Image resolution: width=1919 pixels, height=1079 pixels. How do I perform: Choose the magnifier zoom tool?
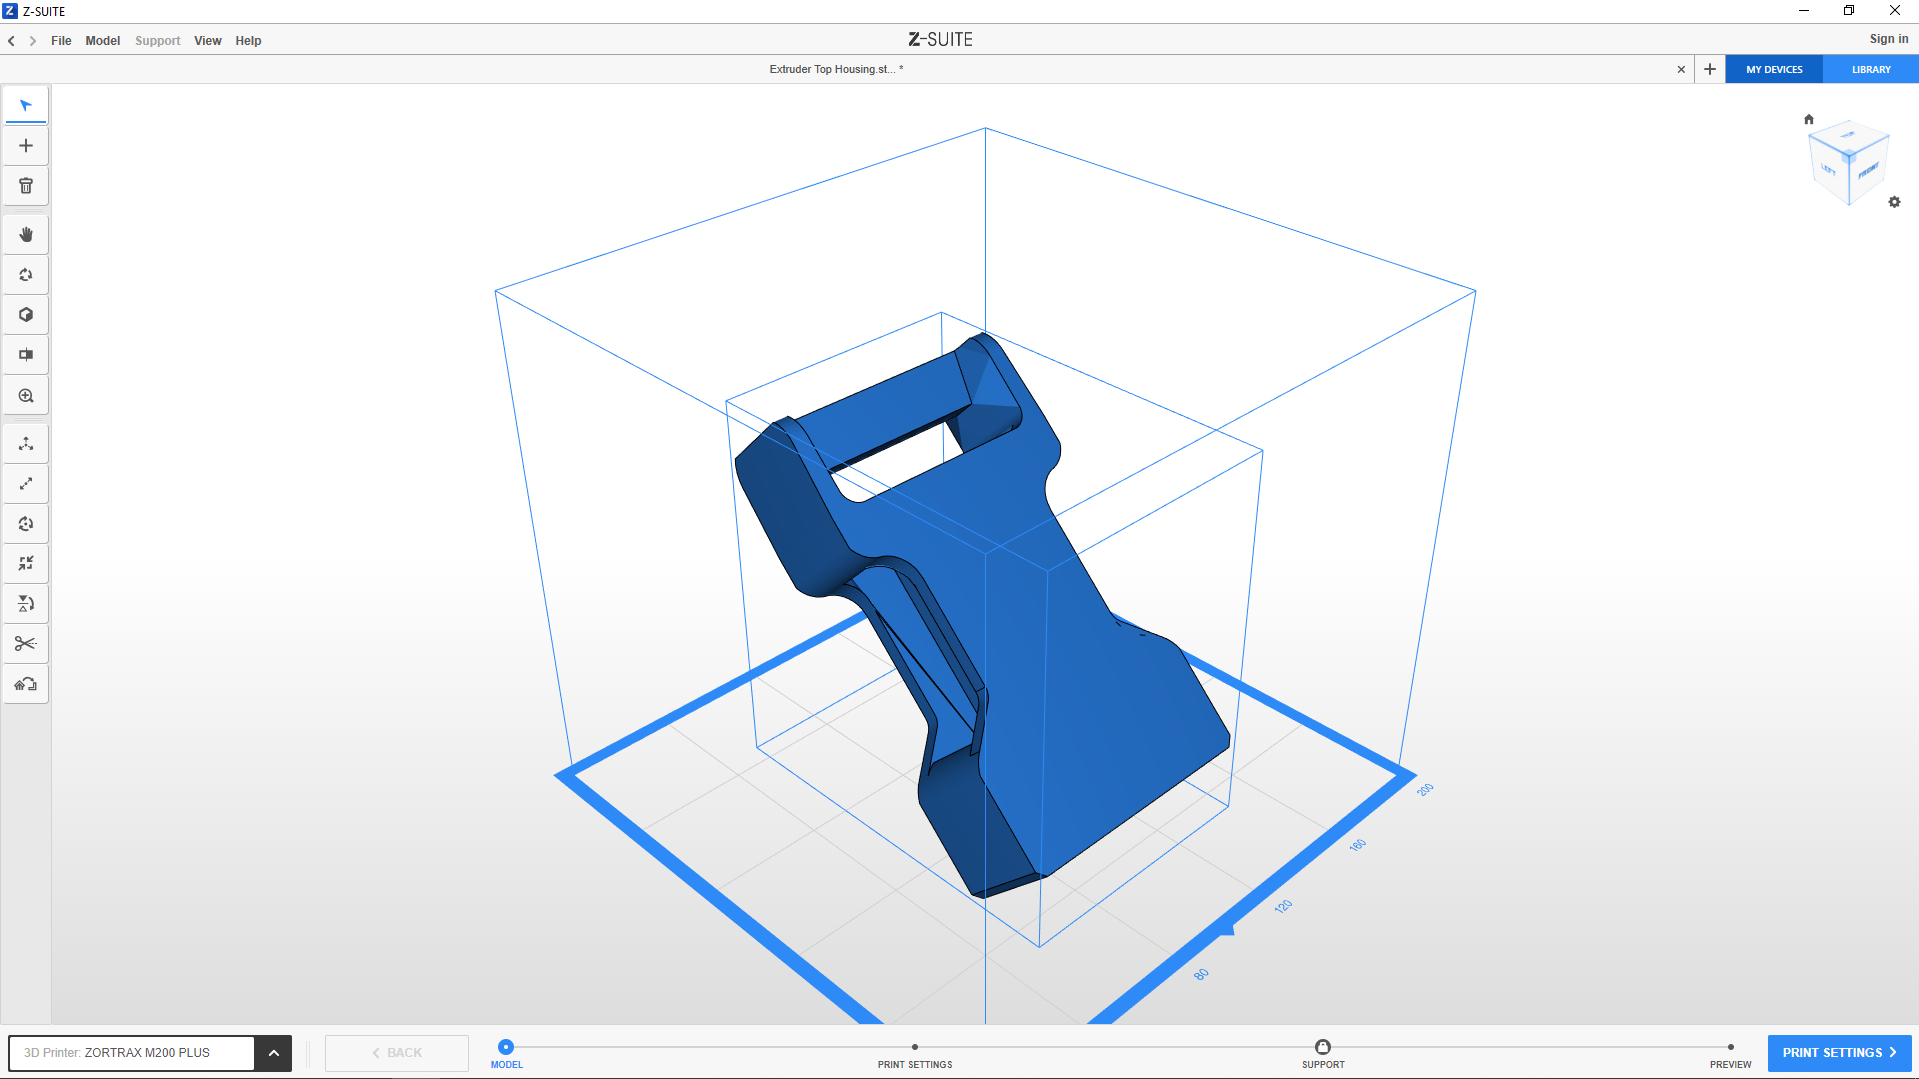[26, 396]
